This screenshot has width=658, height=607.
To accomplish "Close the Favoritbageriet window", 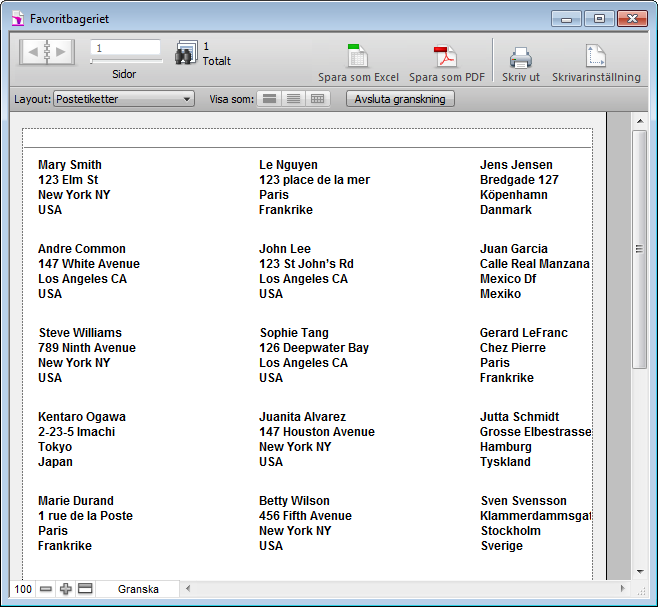I will click(632, 19).
